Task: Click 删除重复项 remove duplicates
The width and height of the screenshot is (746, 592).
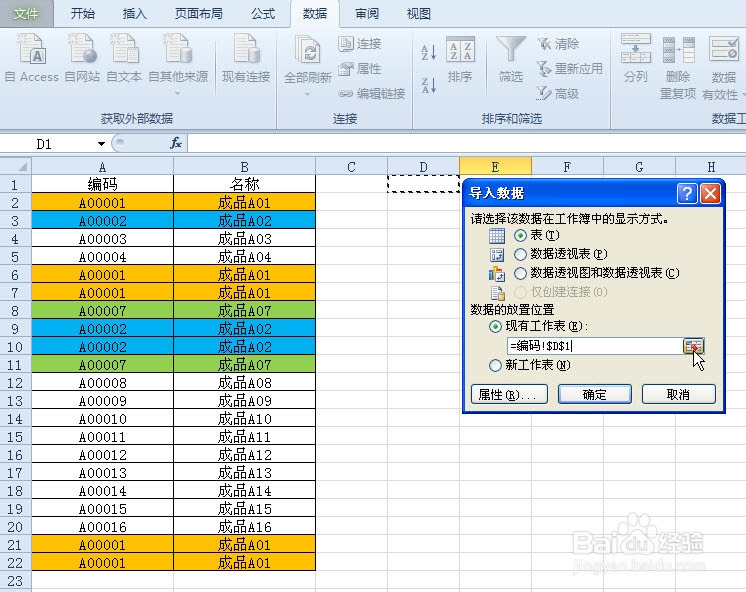Action: click(x=678, y=68)
